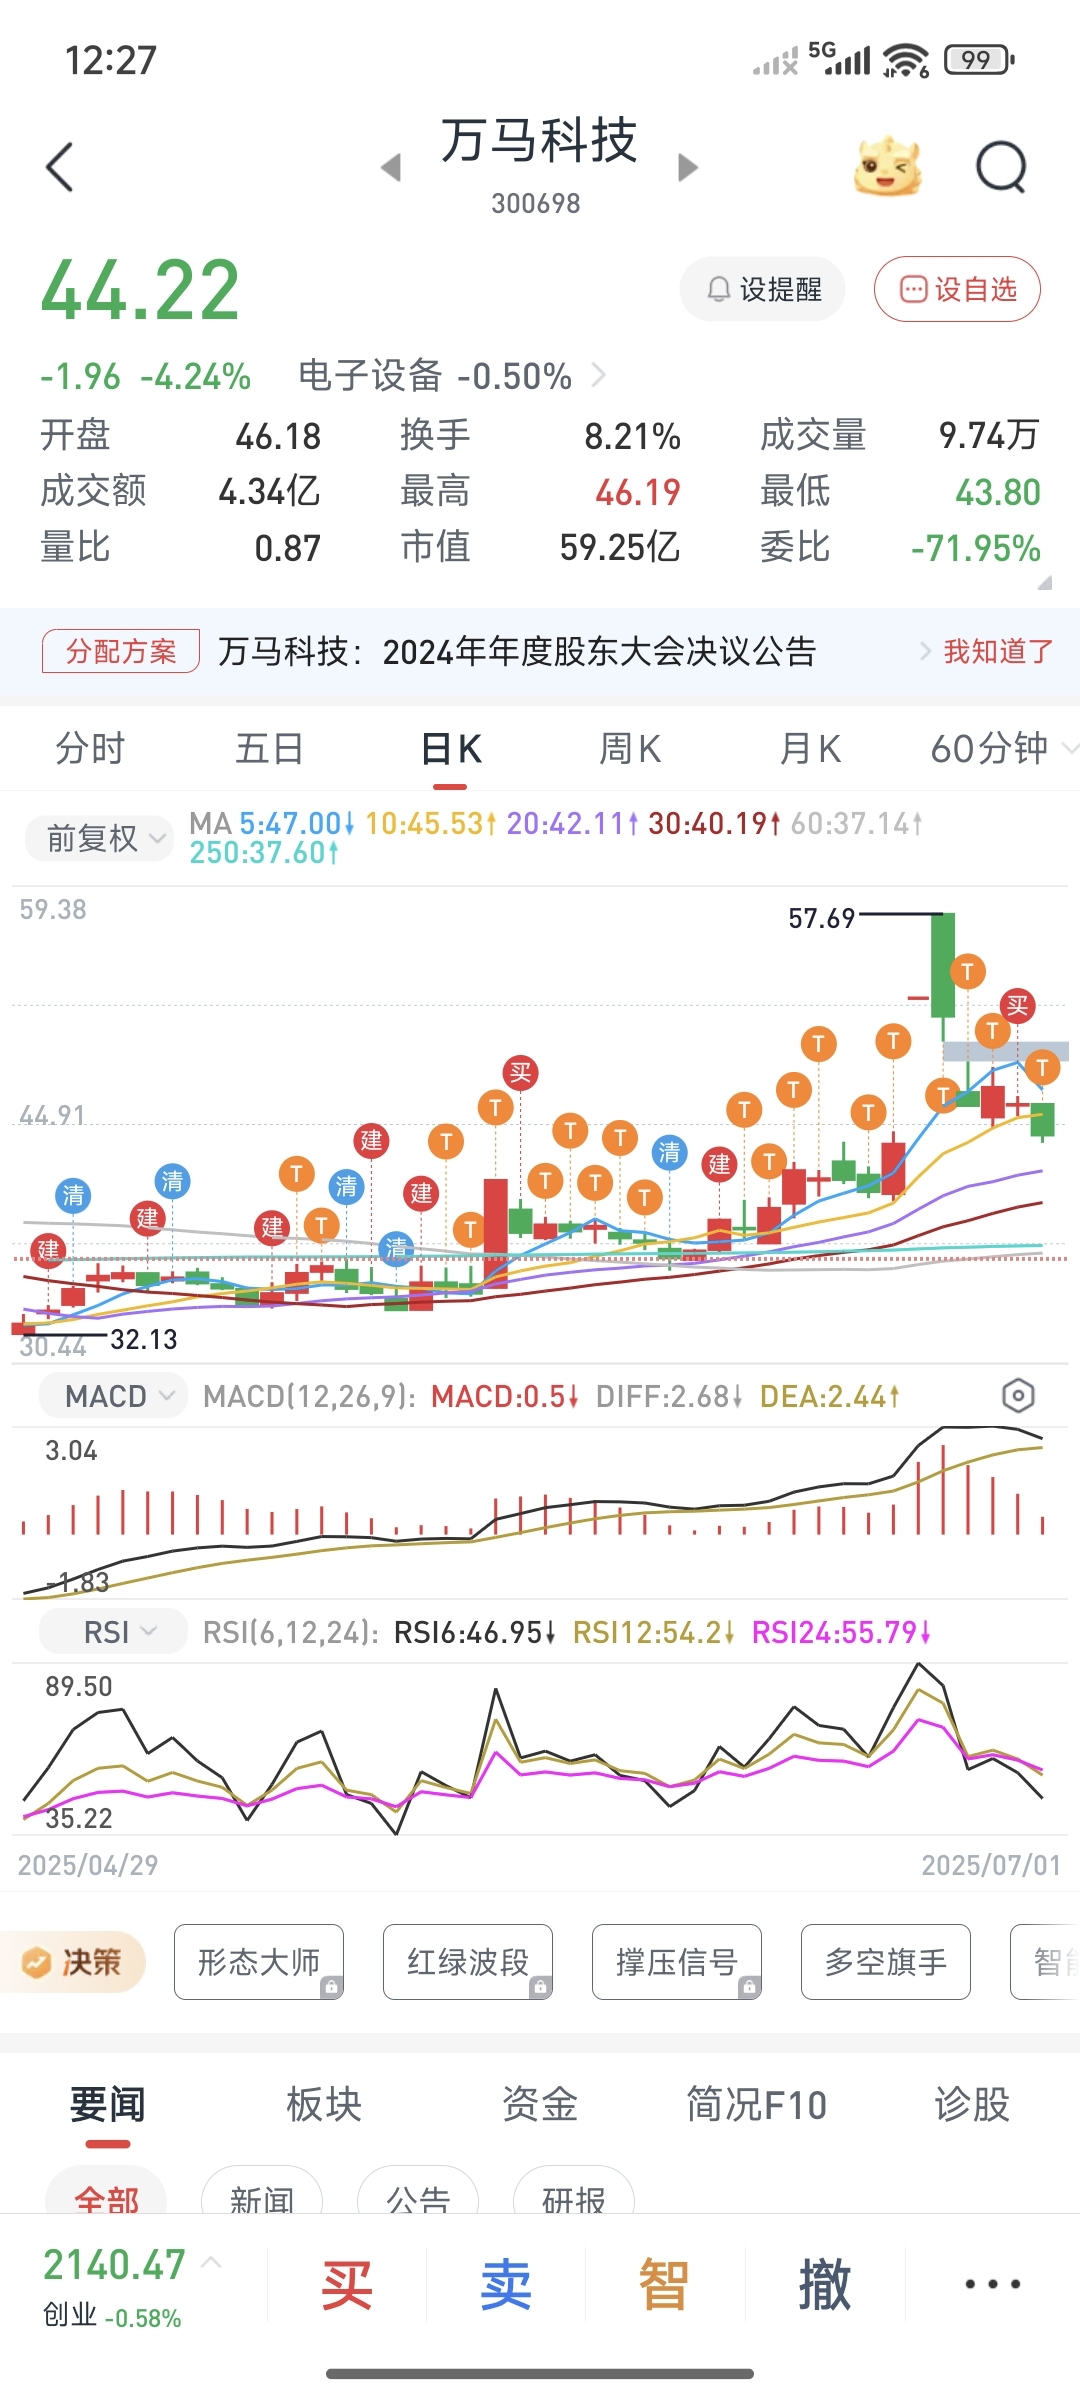Tap the 市值 59.25亿 value
This screenshot has width=1080, height=2400.
pyautogui.click(x=620, y=548)
